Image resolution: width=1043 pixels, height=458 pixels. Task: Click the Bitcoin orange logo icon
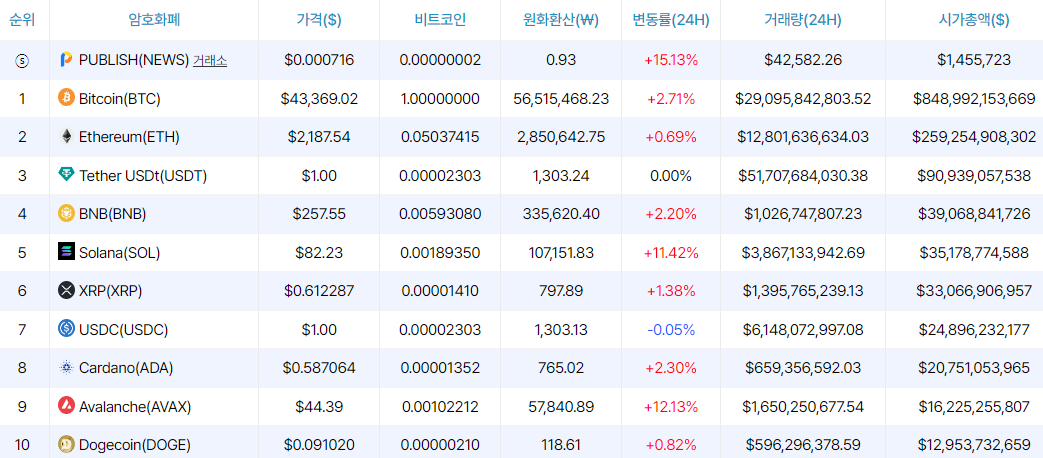pyautogui.click(x=67, y=98)
